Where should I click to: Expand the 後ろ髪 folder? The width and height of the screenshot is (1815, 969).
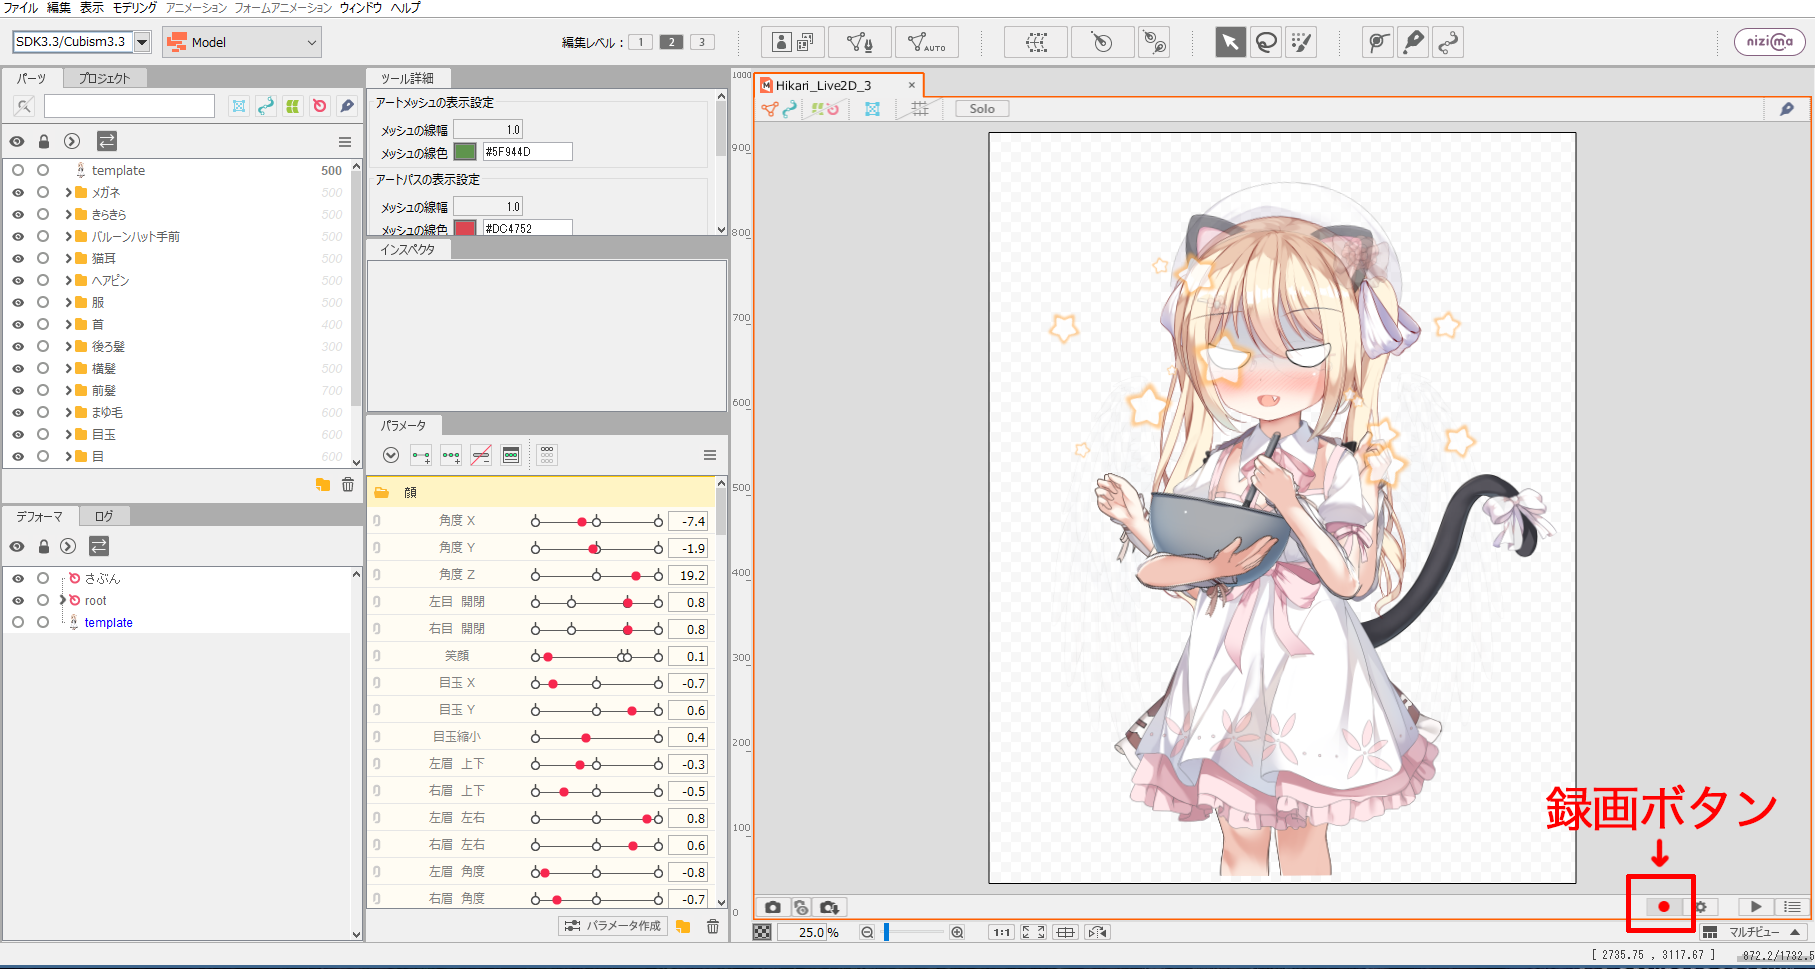coord(68,346)
